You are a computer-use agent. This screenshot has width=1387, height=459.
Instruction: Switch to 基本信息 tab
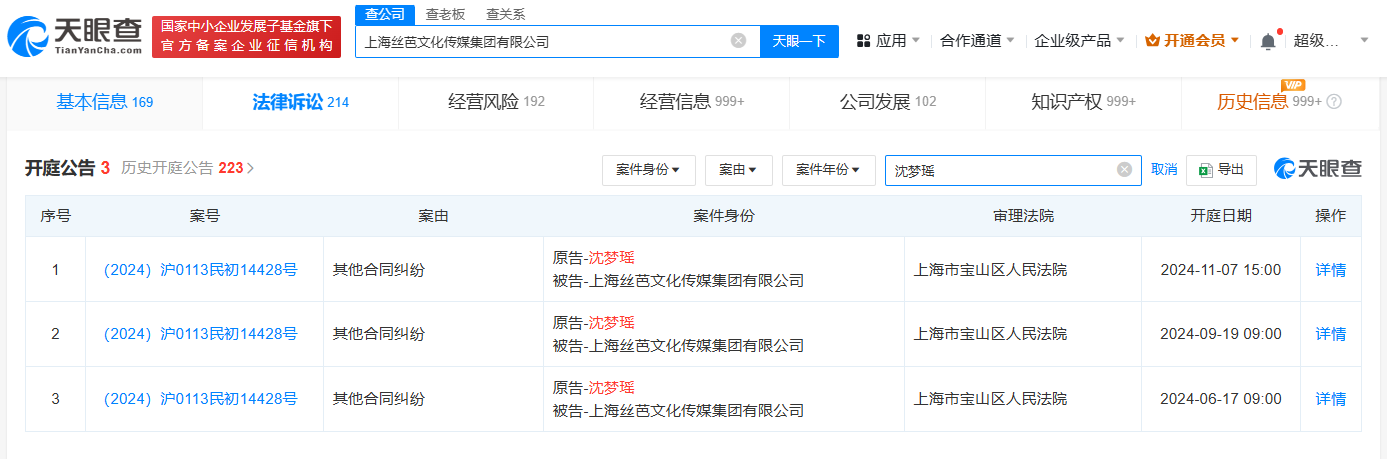(104, 102)
